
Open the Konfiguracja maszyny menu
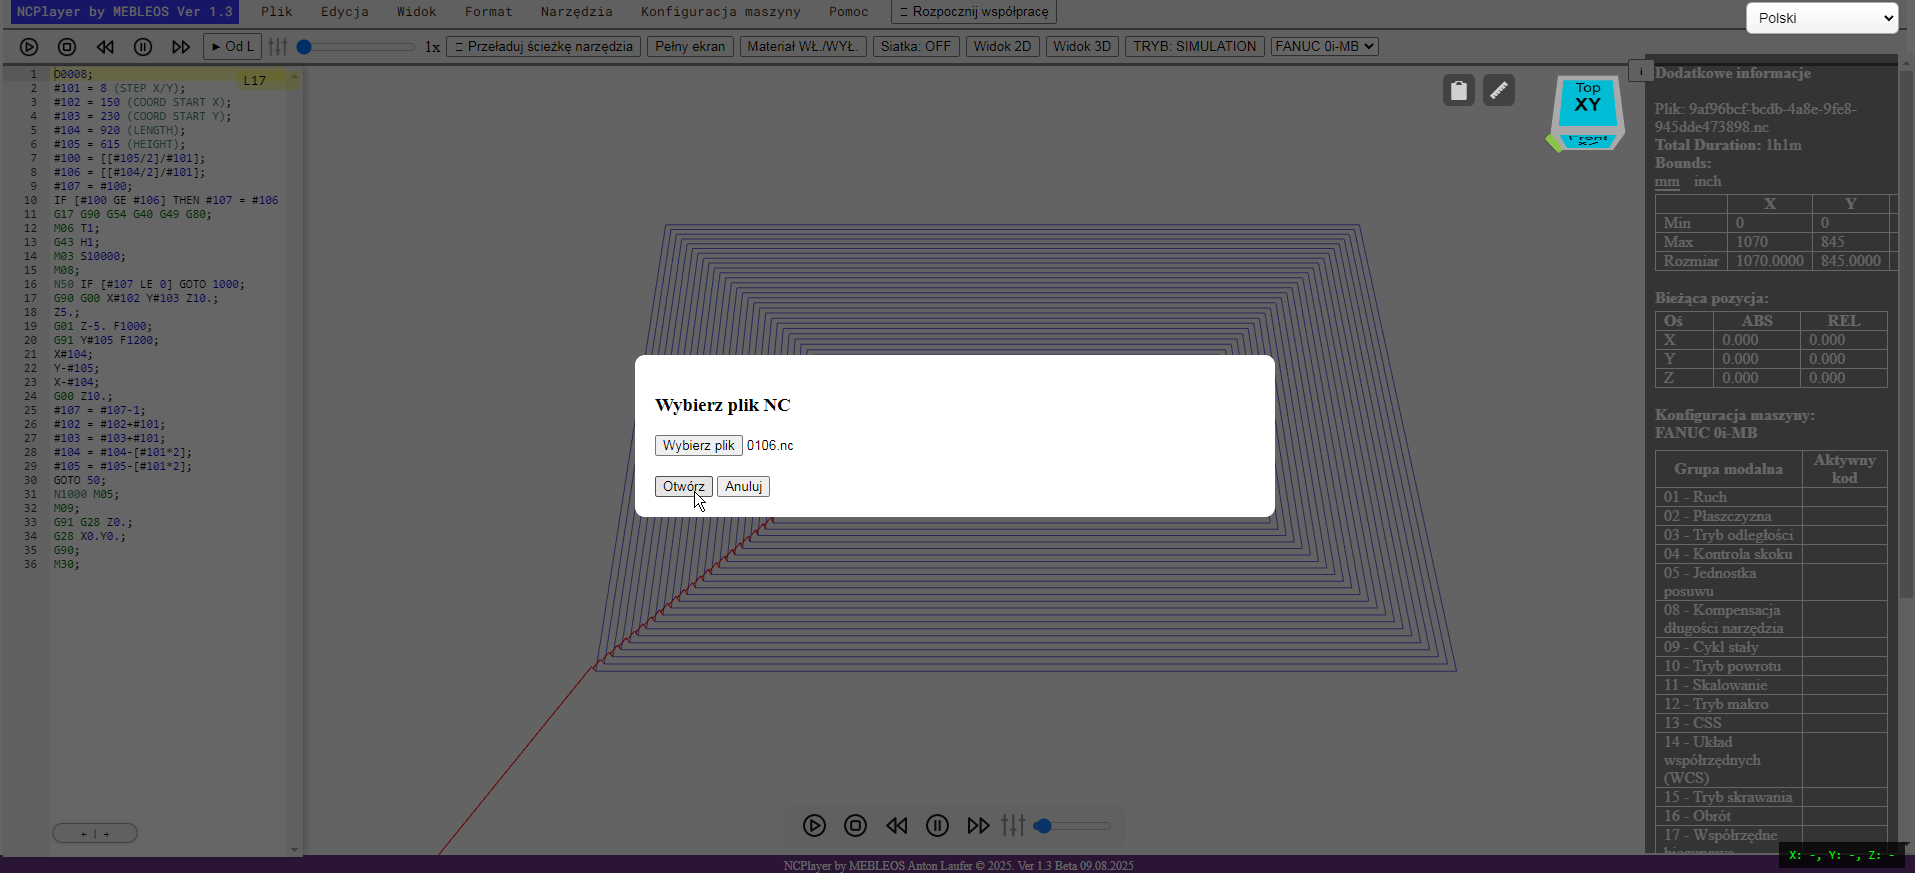[721, 12]
